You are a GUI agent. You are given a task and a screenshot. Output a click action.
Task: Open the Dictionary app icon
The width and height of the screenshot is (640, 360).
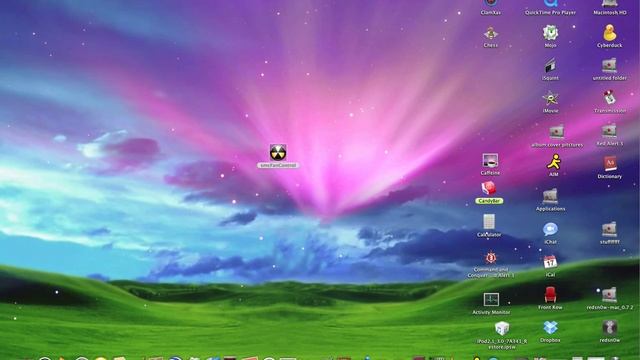click(x=610, y=164)
